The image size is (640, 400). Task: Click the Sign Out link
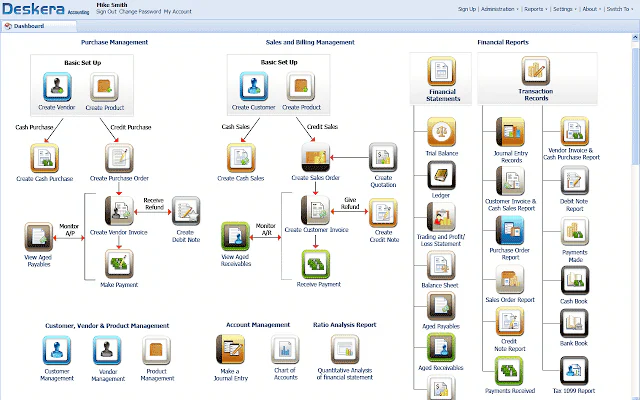(x=106, y=12)
